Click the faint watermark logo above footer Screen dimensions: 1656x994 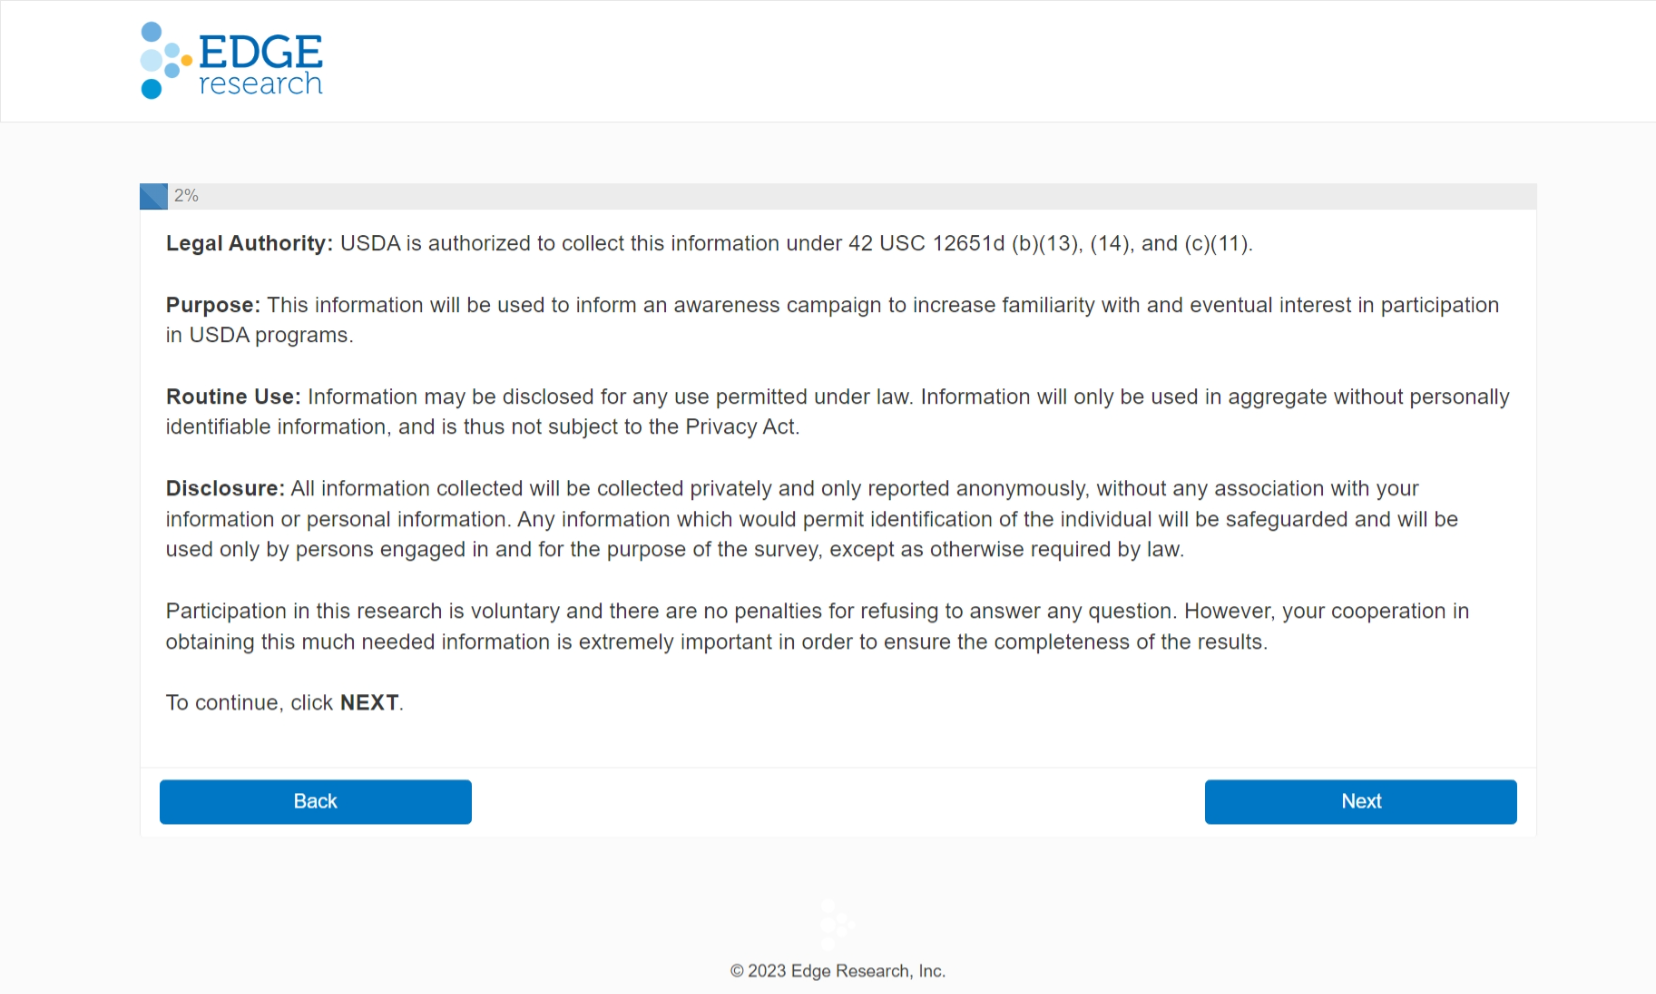click(x=836, y=924)
